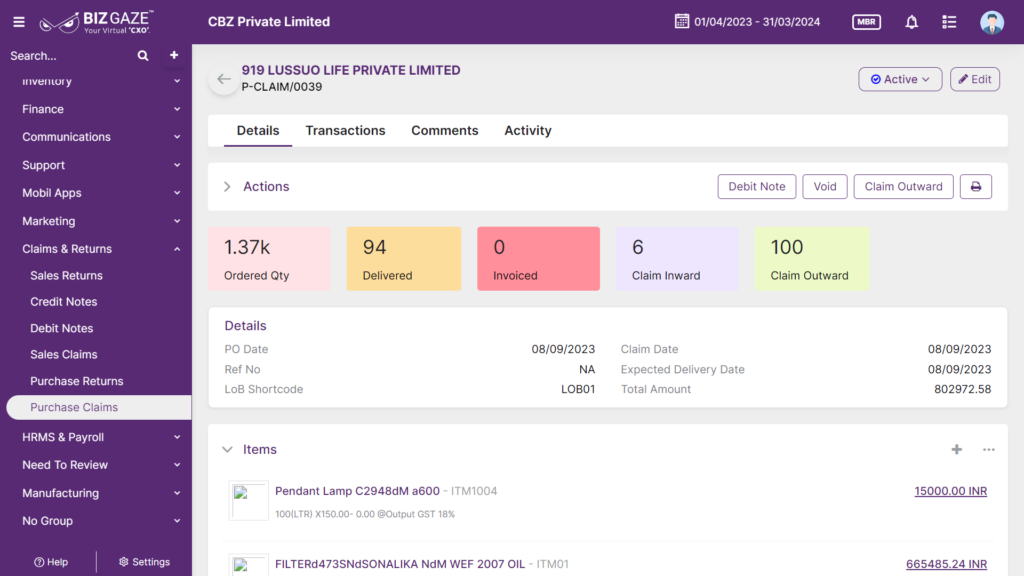Open the task list icon in header
Image resolution: width=1024 pixels, height=576 pixels.
click(949, 22)
